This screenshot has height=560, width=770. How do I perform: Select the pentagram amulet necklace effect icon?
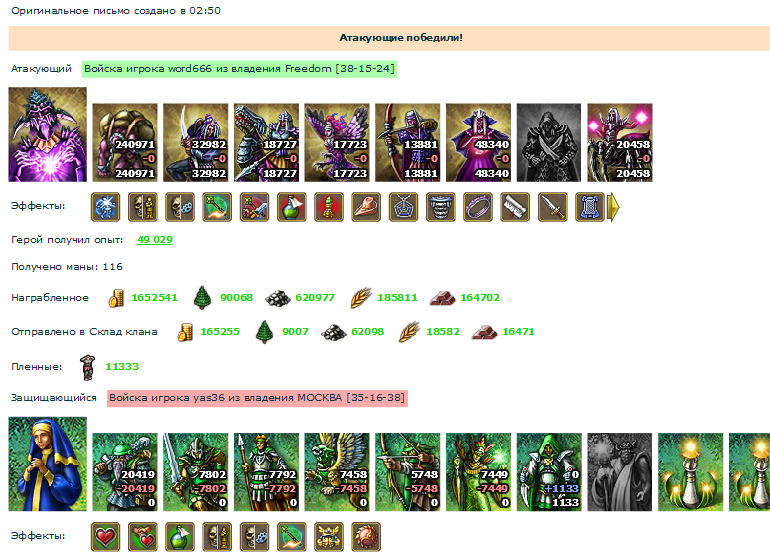point(403,207)
